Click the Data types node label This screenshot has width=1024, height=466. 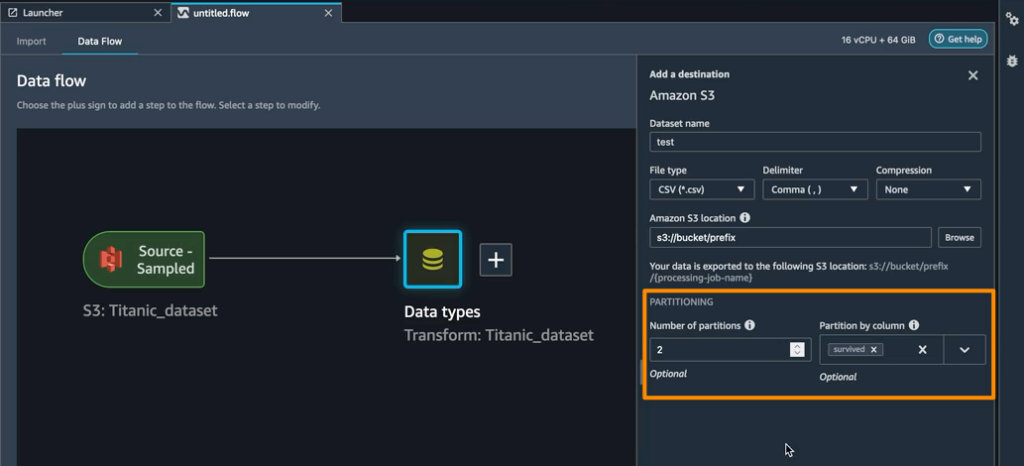click(442, 312)
